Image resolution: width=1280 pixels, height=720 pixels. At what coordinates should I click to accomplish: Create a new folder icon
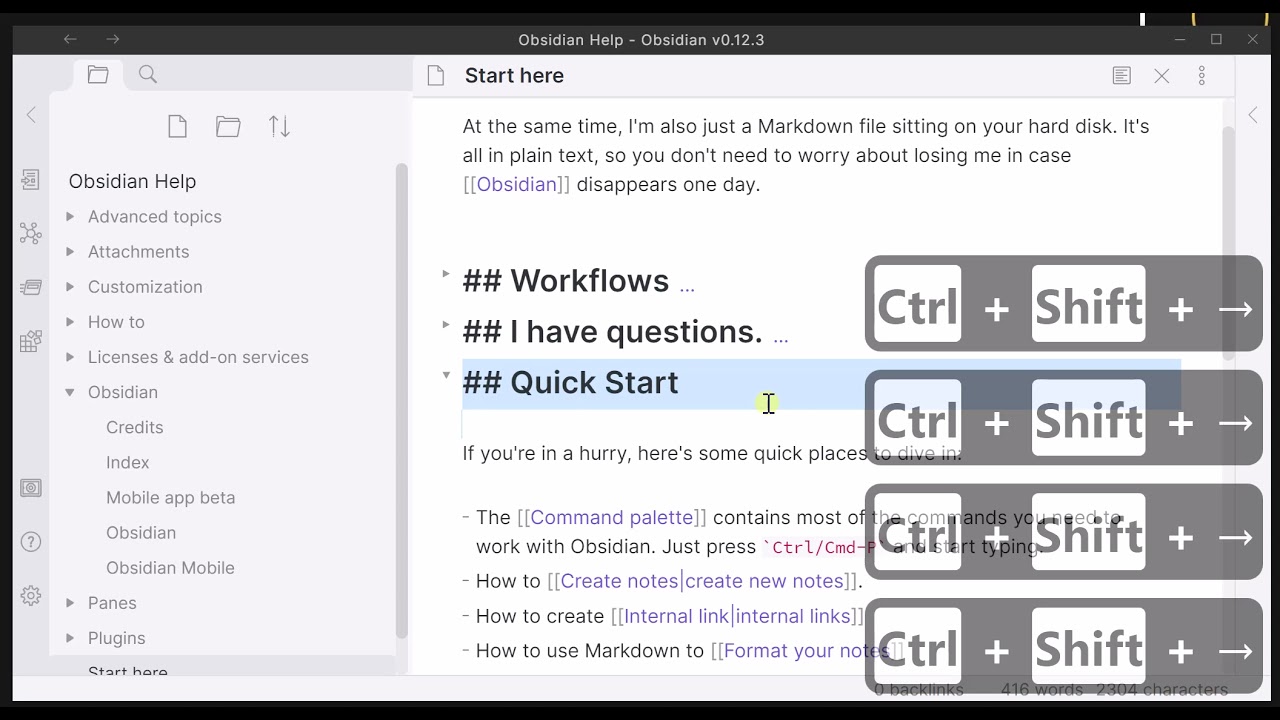(228, 126)
